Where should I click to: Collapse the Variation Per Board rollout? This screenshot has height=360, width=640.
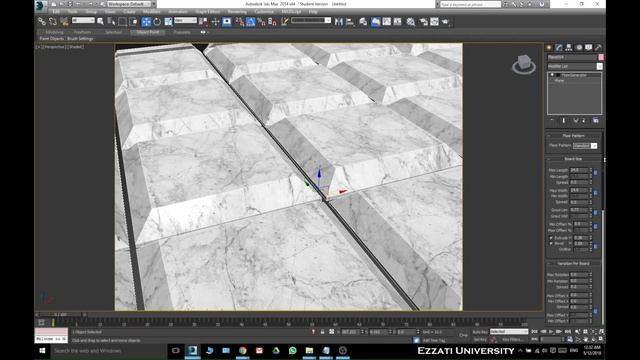pyautogui.click(x=573, y=264)
